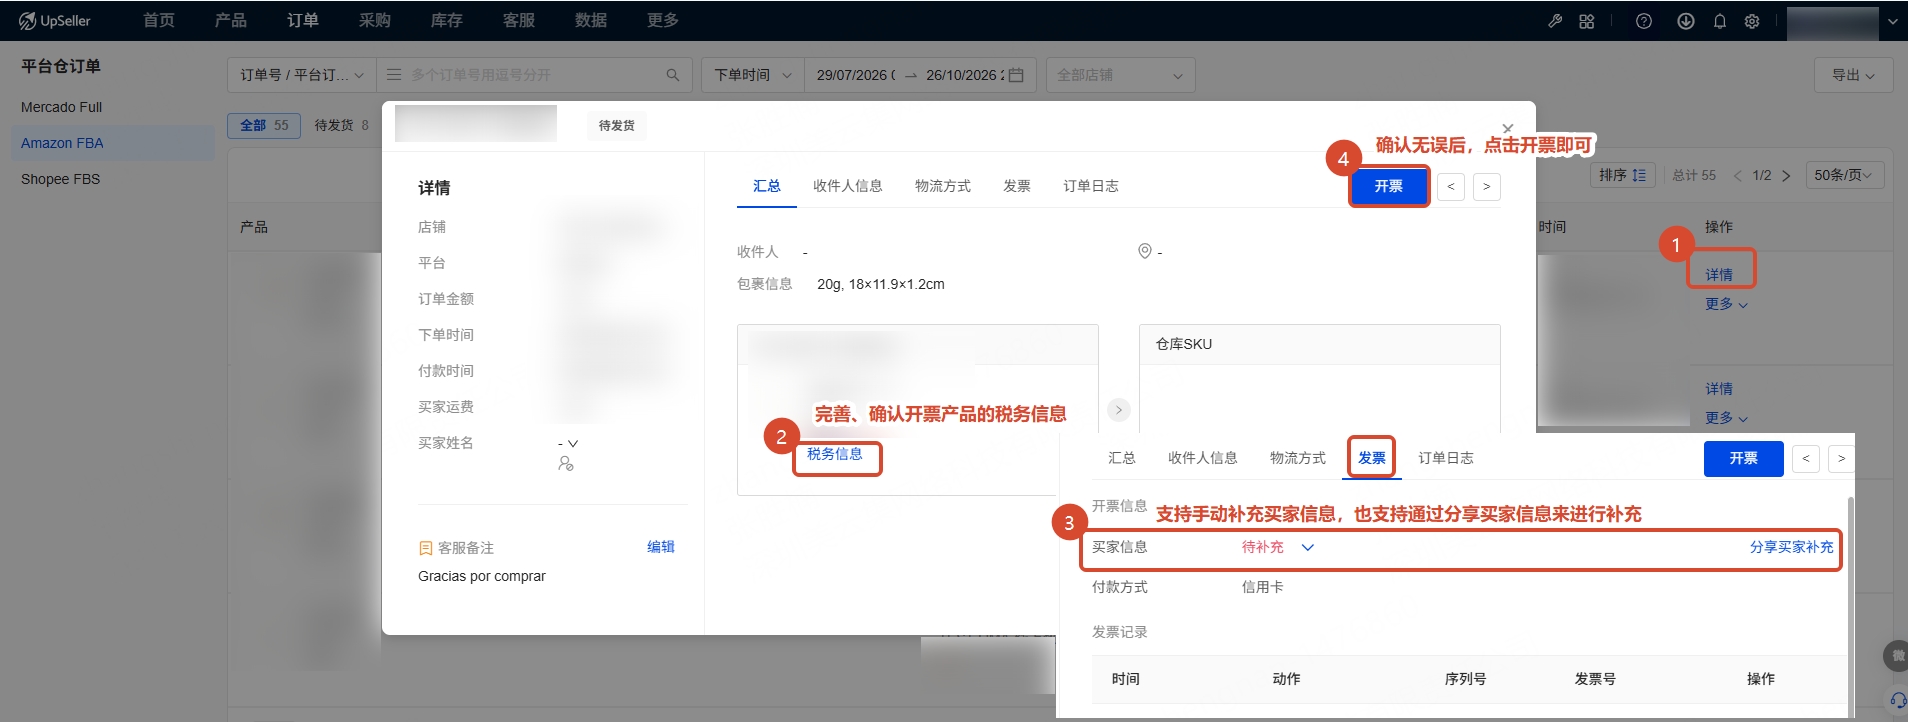Image resolution: width=1908 pixels, height=722 pixels.
Task: Open the 订单号 / 平台订 dropdown
Action: 302,75
